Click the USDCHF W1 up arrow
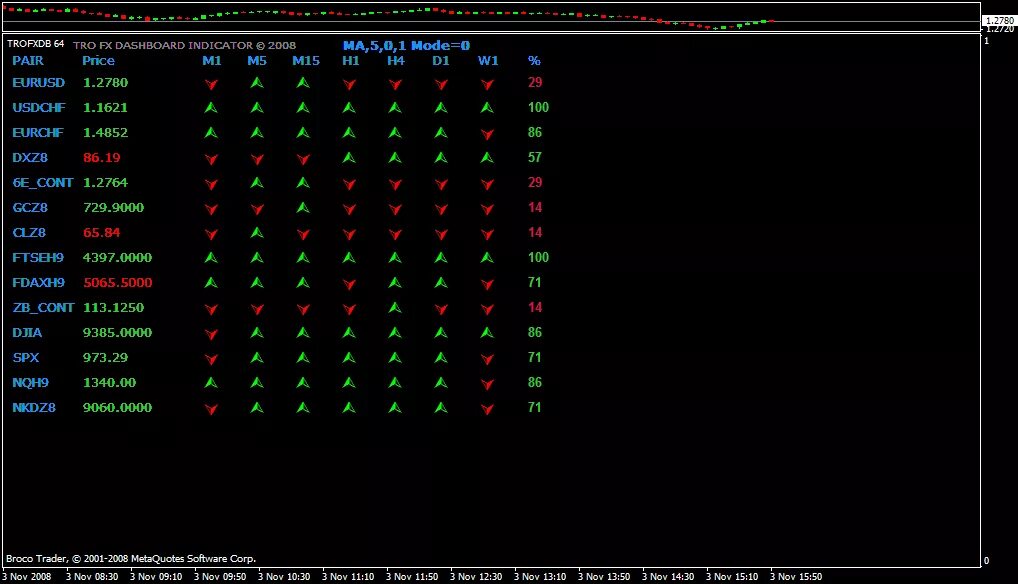This screenshot has width=1018, height=584. [487, 108]
